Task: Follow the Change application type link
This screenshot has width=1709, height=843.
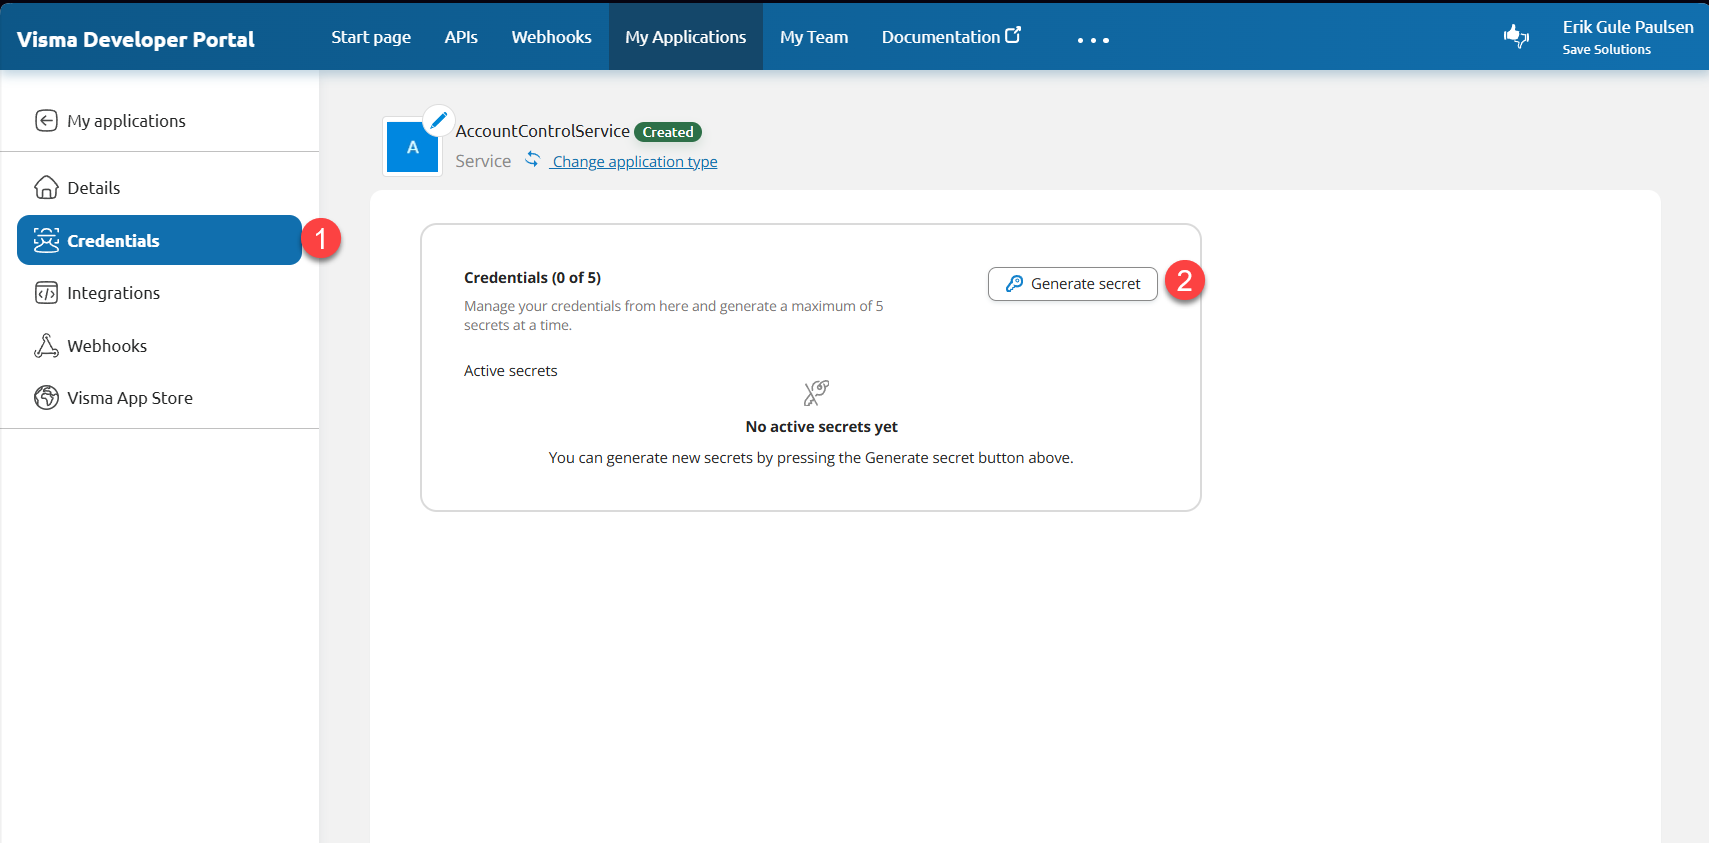Action: (x=635, y=162)
